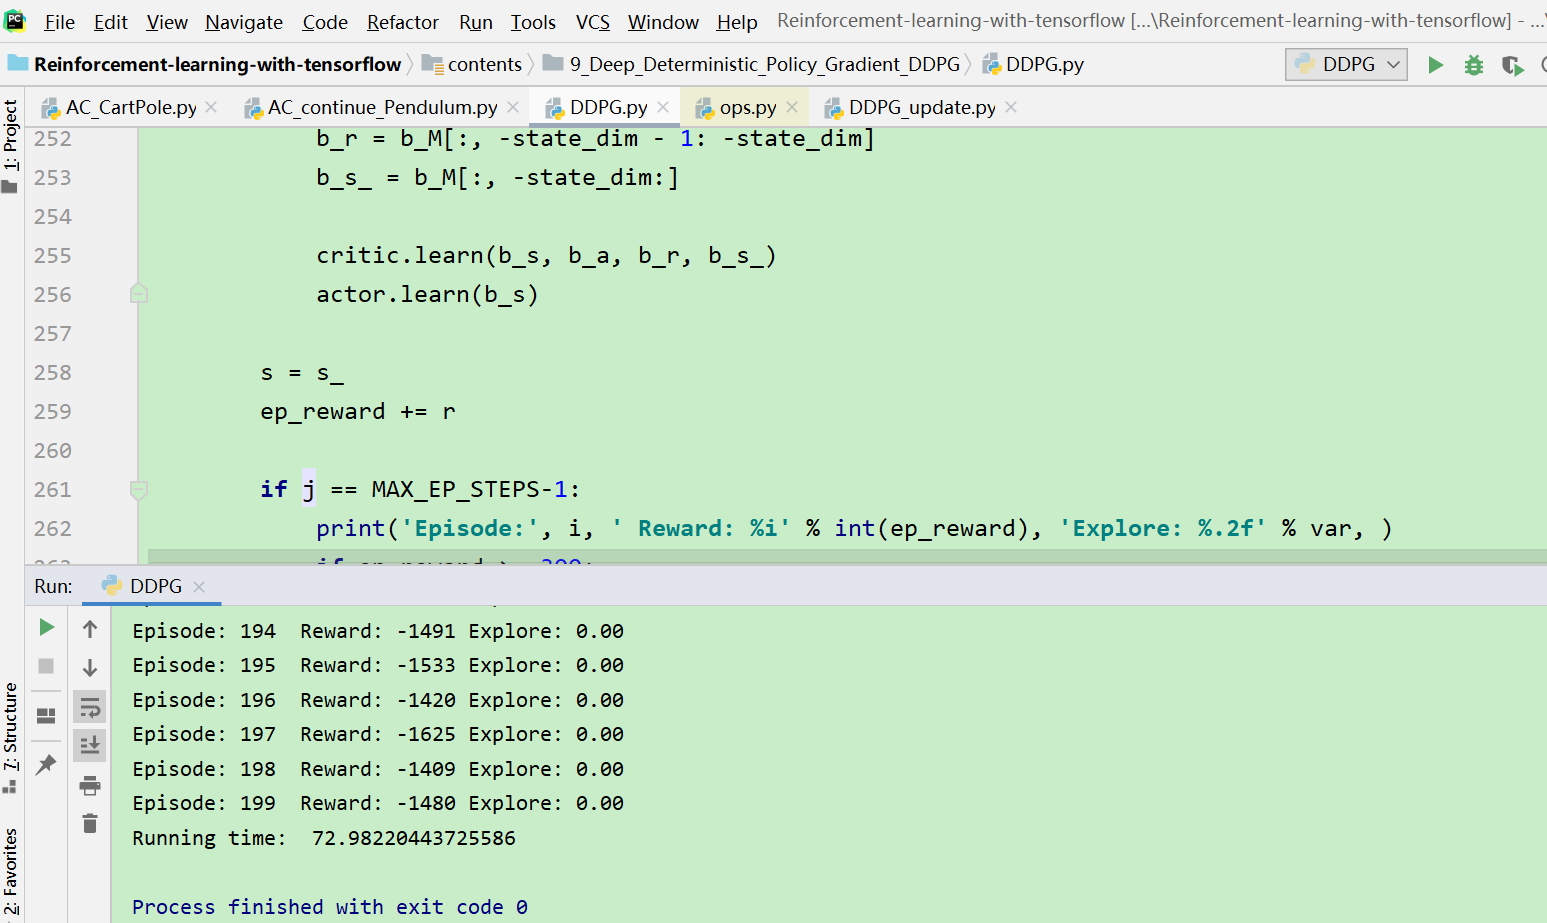The height and width of the screenshot is (923, 1547).
Task: Pin the Run tool window tab
Action: point(45,765)
